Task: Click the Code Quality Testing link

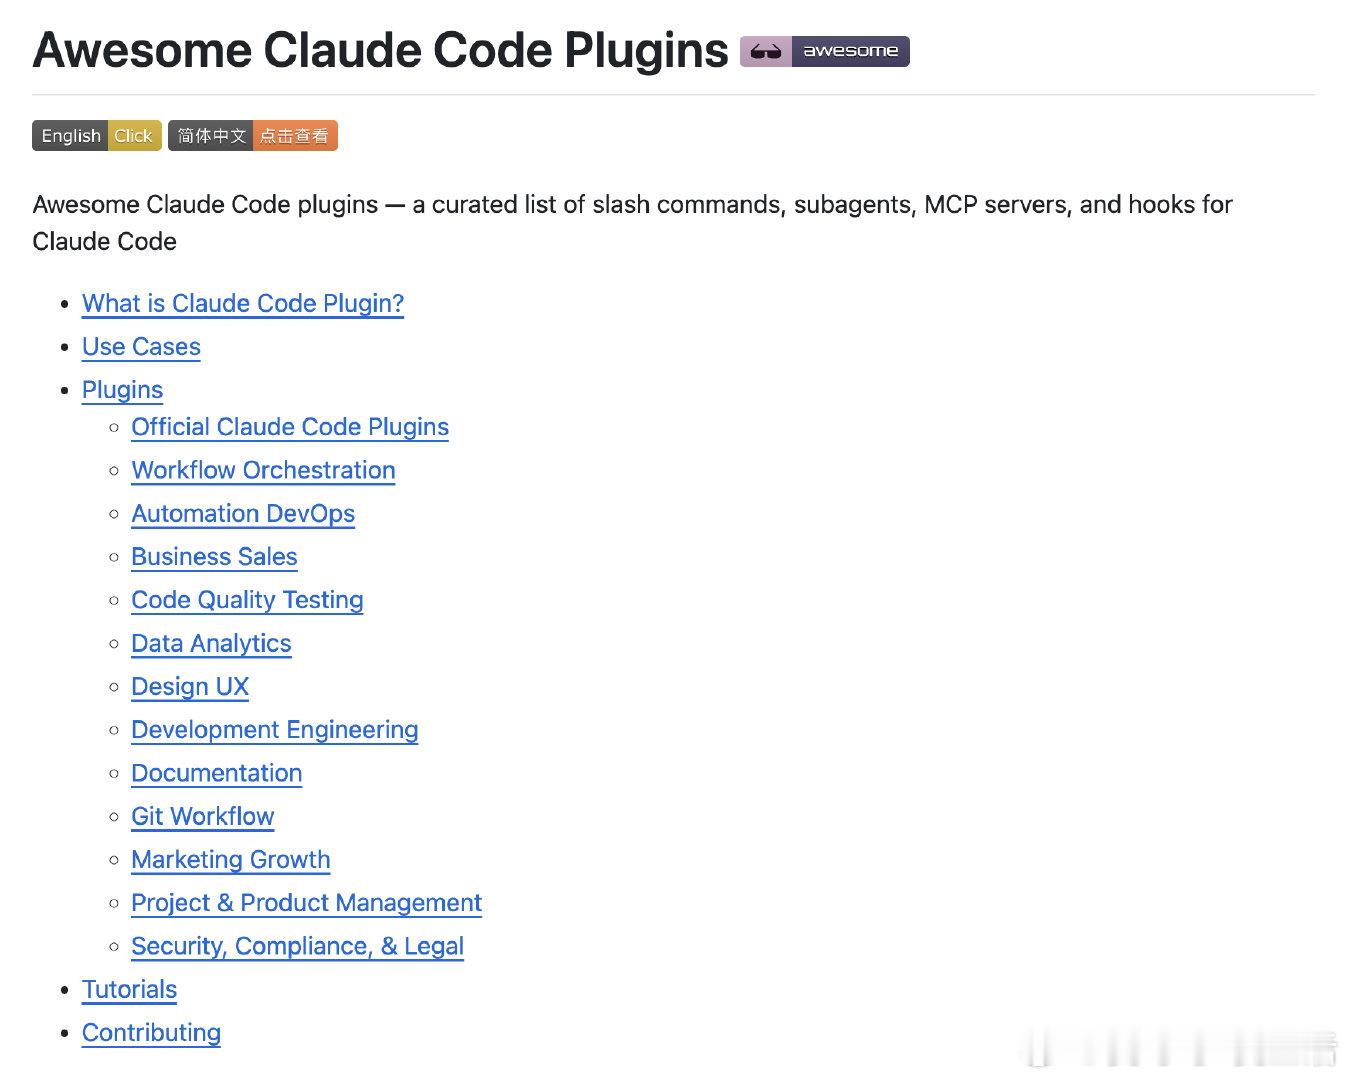Action: tap(247, 600)
